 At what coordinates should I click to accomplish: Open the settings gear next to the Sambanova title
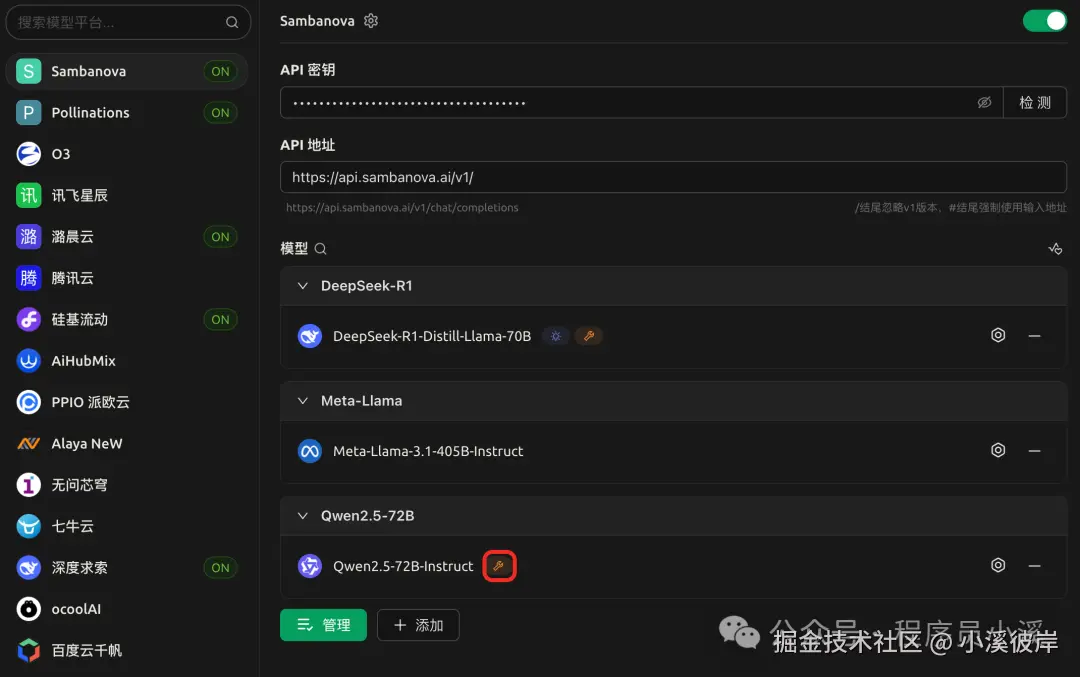tap(371, 21)
